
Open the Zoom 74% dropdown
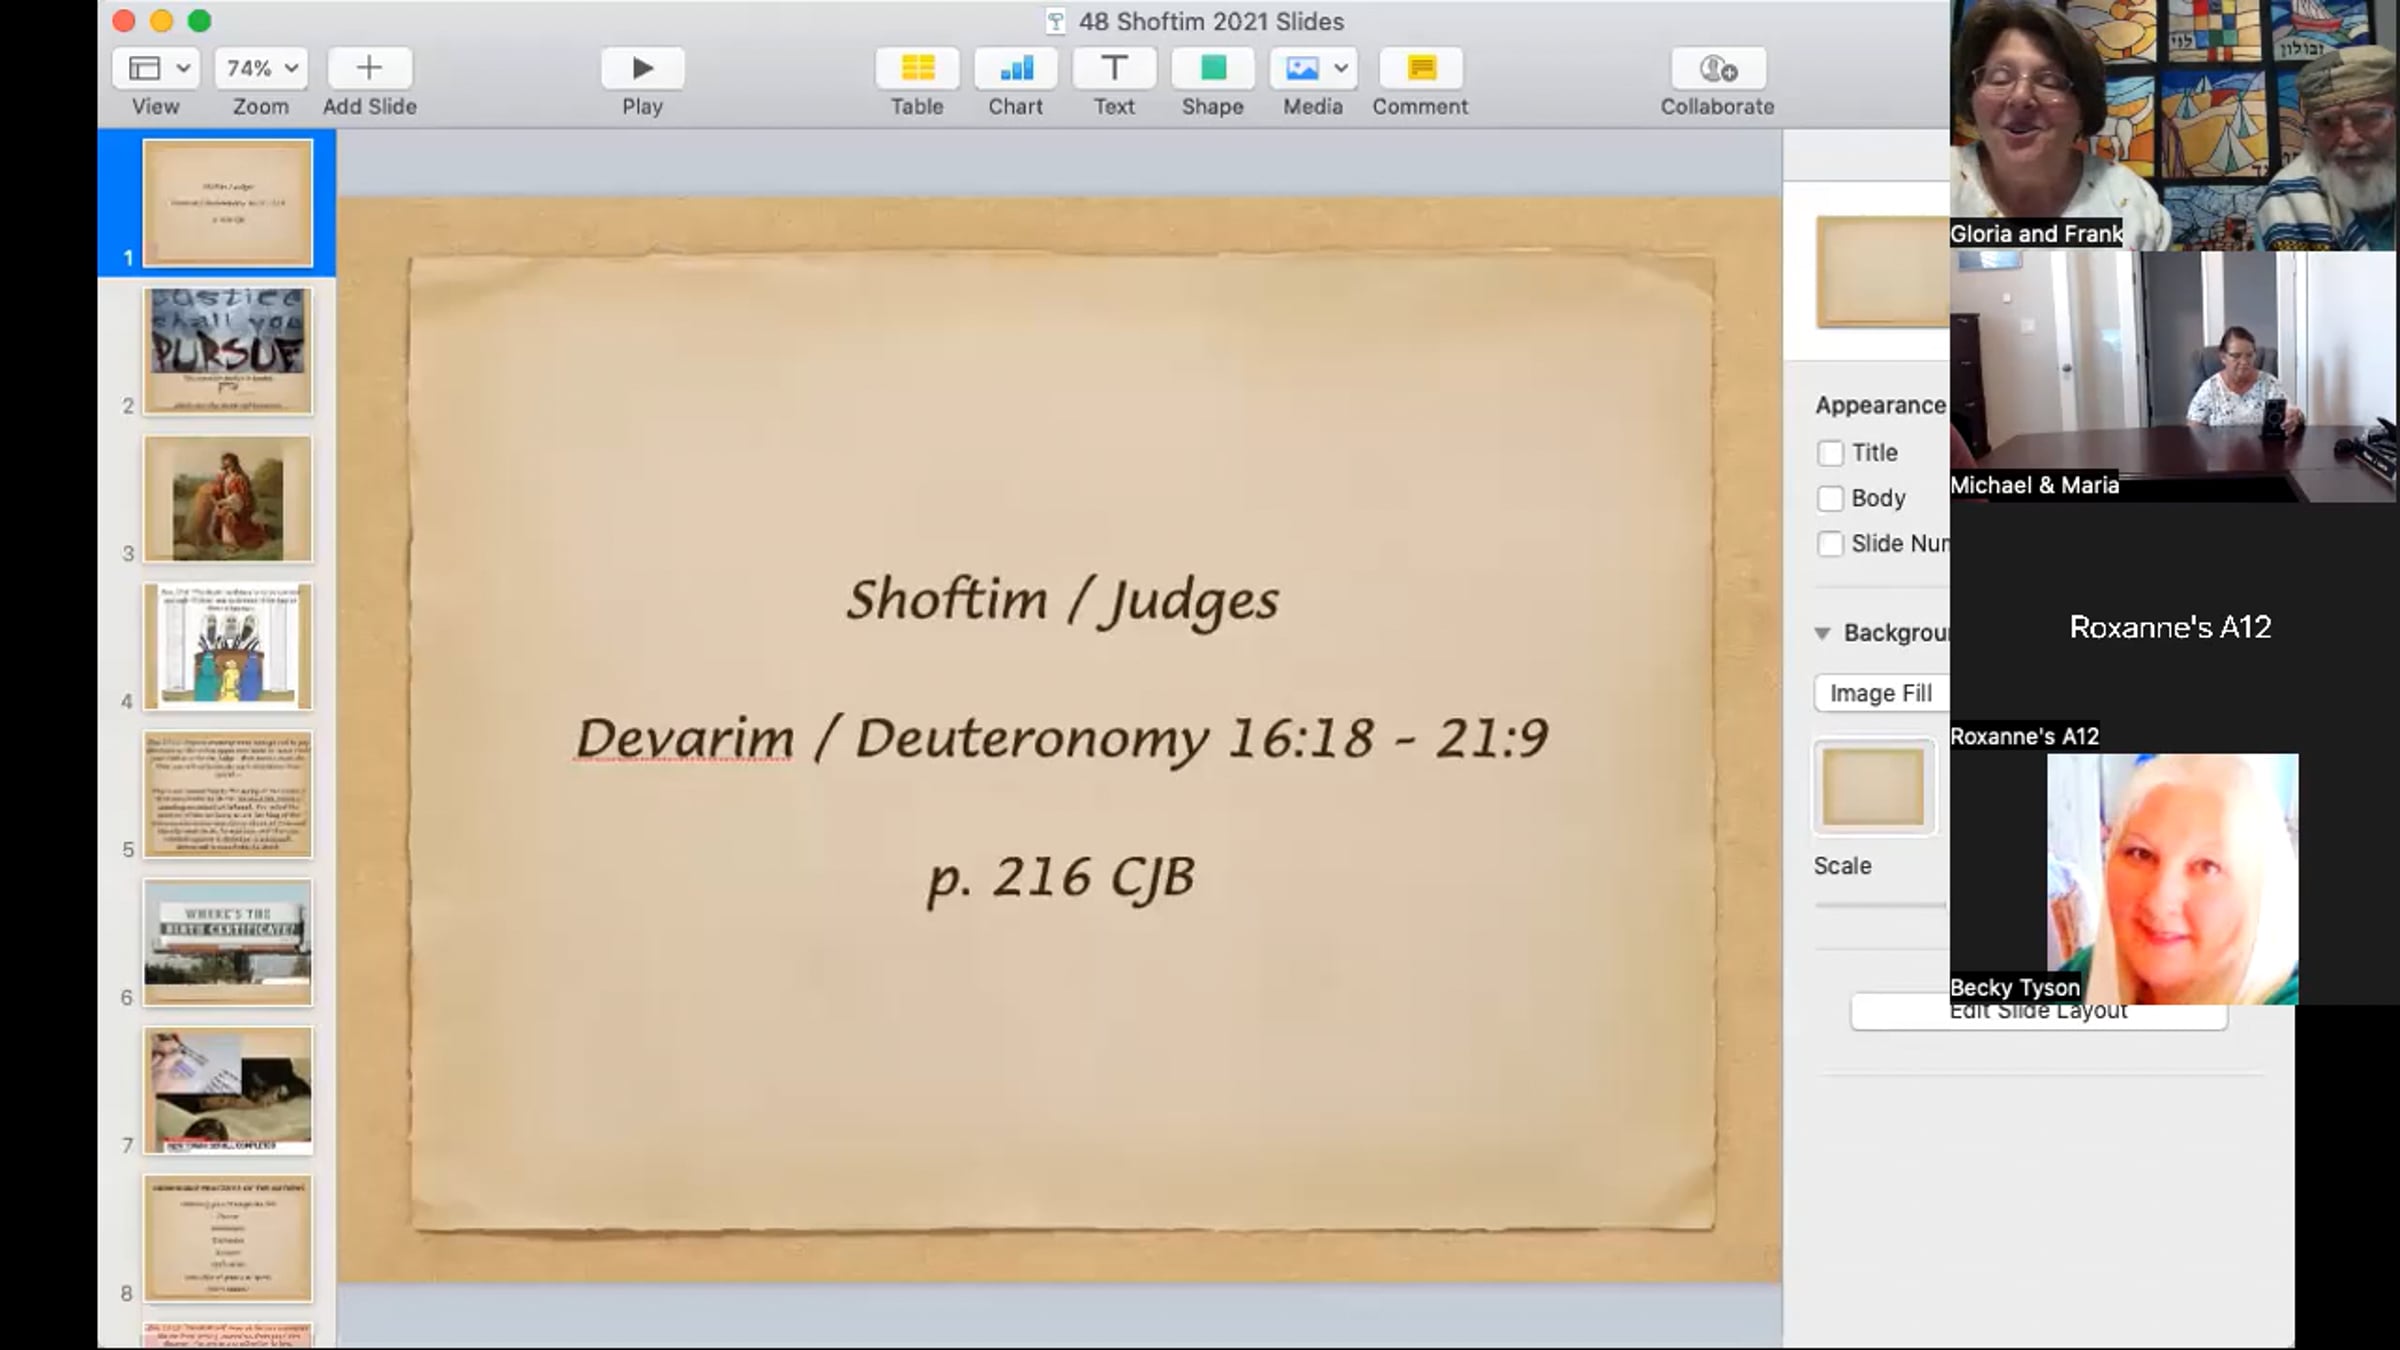point(261,68)
